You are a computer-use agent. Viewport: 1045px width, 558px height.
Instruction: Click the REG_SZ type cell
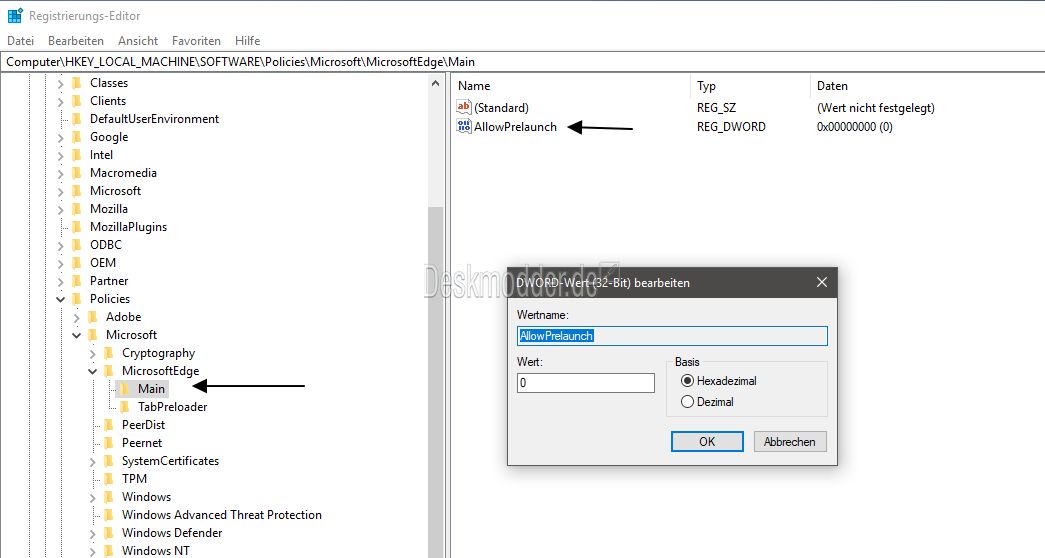coord(716,107)
